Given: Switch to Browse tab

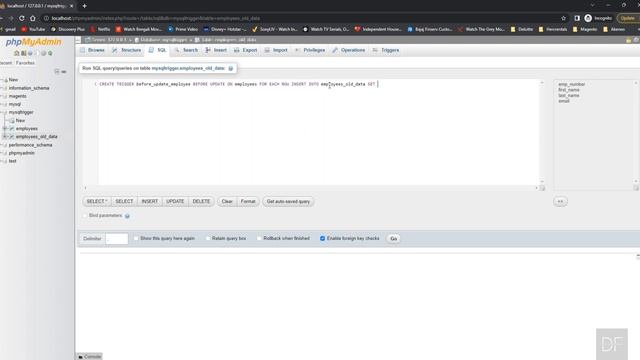Looking at the screenshot, I should pyautogui.click(x=93, y=50).
